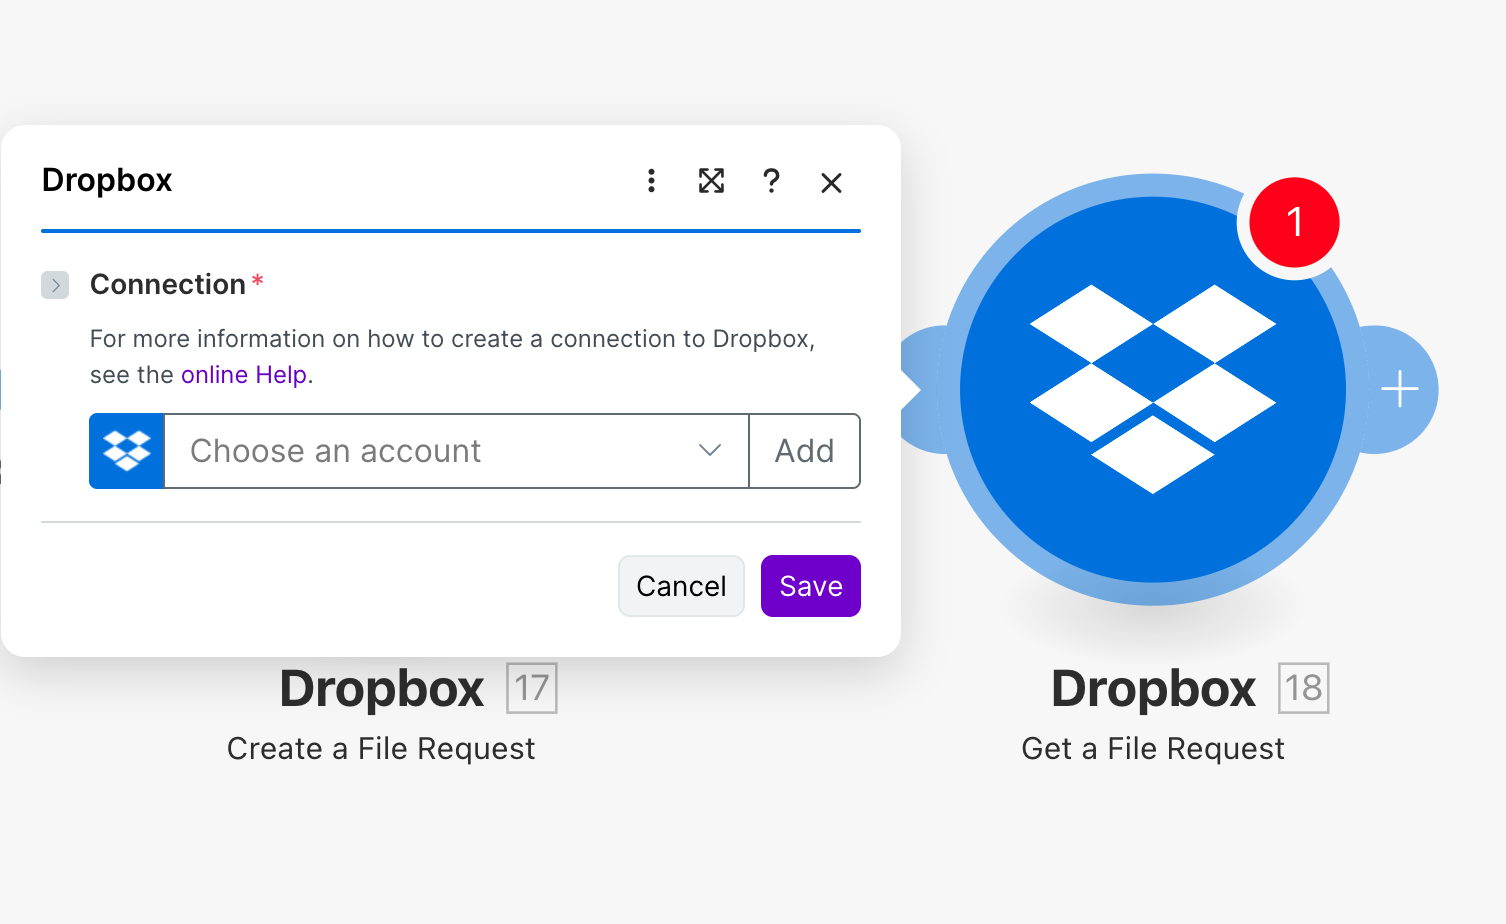Expand the Dropbox dialog to full screen
Viewport: 1506px width, 924px height.
[x=711, y=181]
